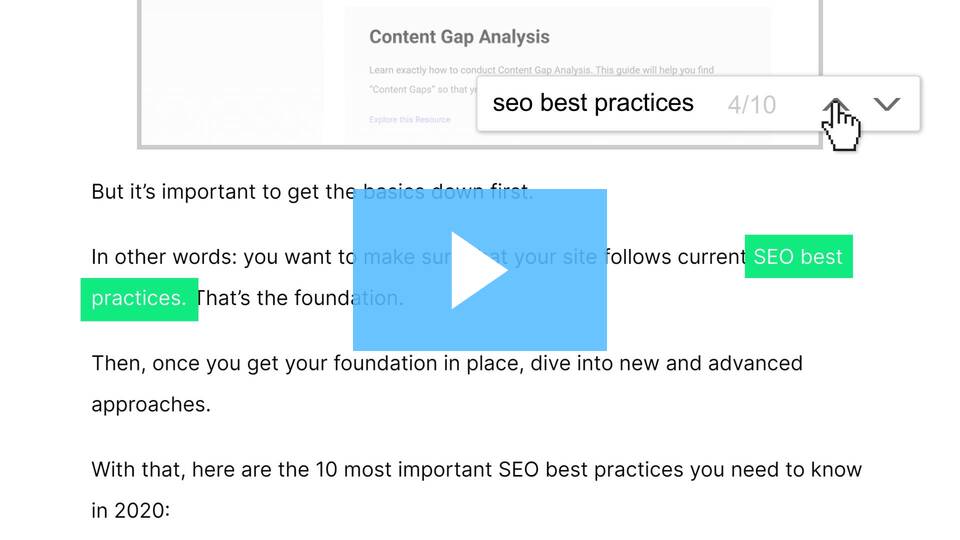
Task: Click the 'Then, once you get your foundation' line
Action: pyautogui.click(x=446, y=363)
